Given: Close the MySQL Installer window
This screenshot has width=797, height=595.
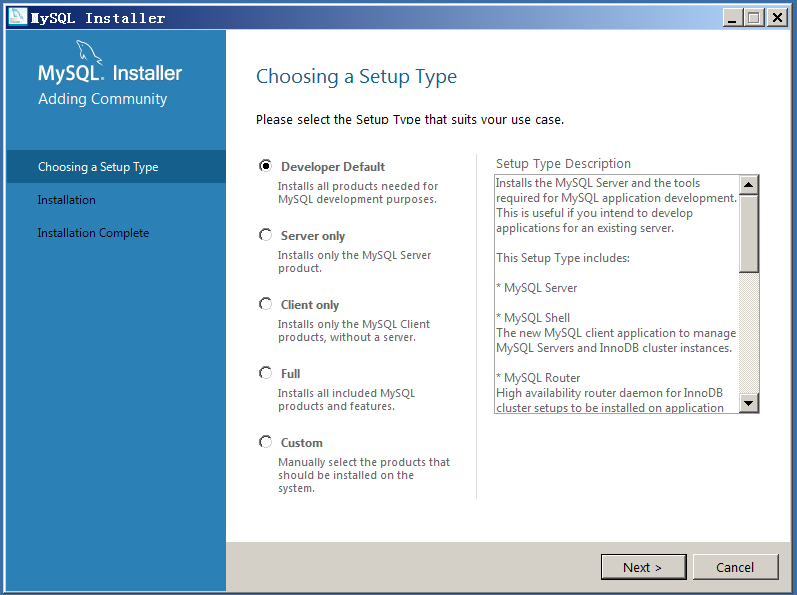Looking at the screenshot, I should point(777,18).
